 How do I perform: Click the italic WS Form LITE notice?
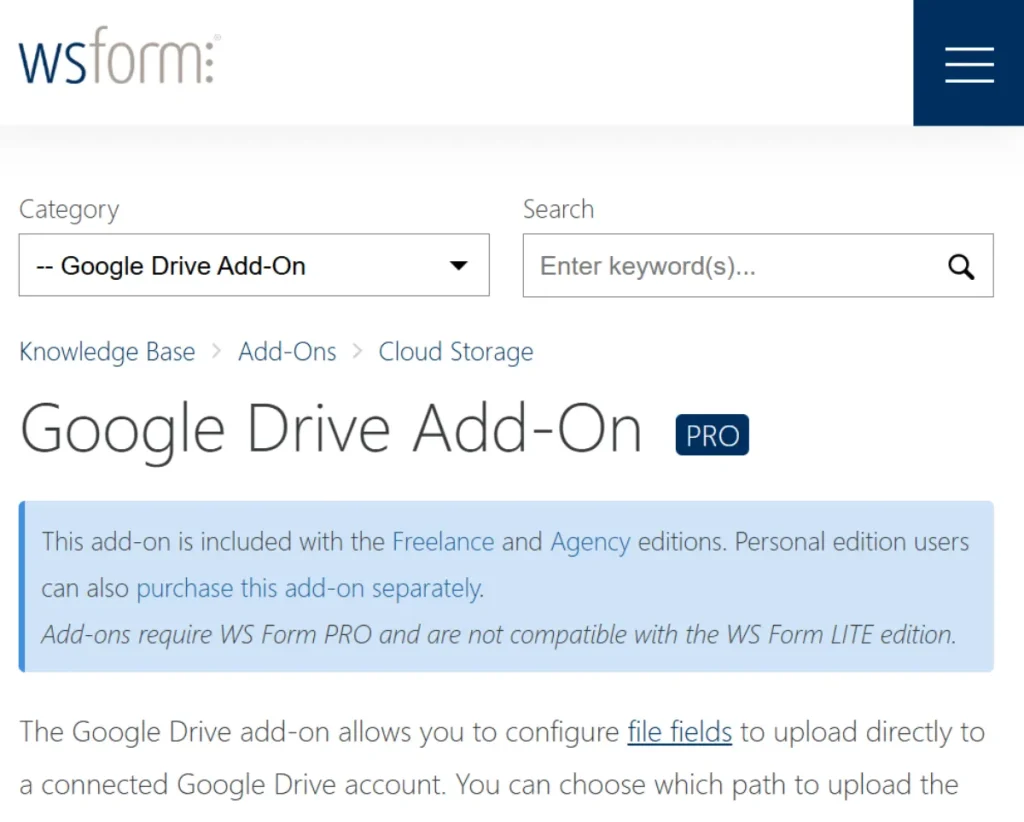click(x=499, y=635)
